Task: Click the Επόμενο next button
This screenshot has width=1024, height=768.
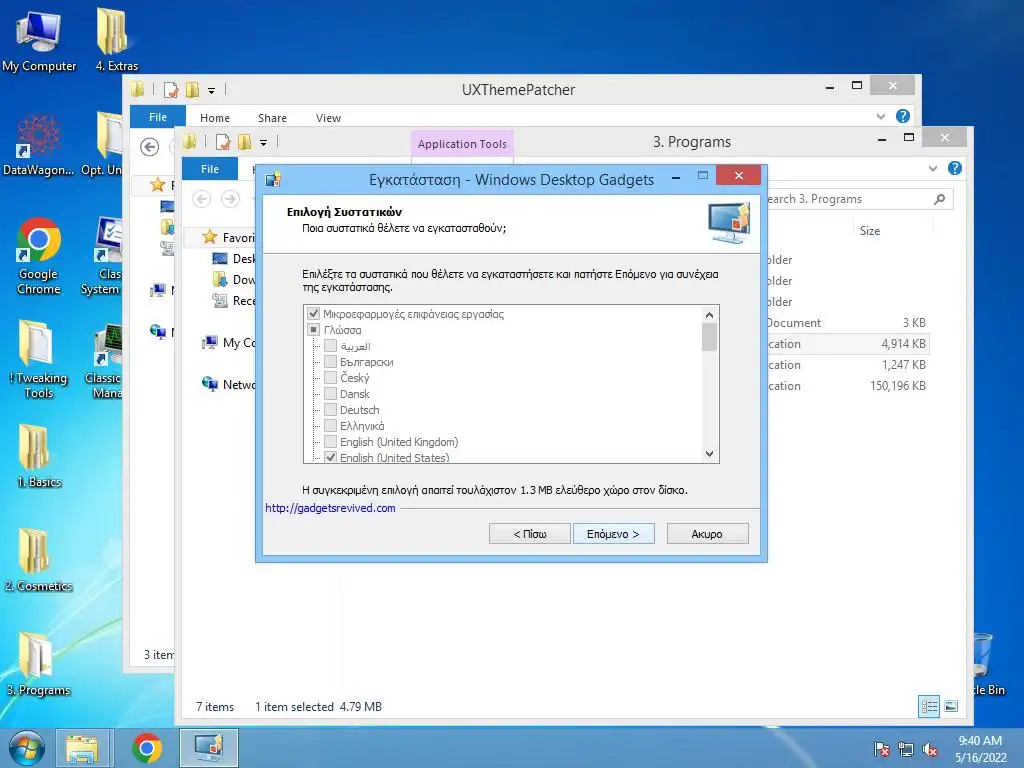Action: pos(613,534)
